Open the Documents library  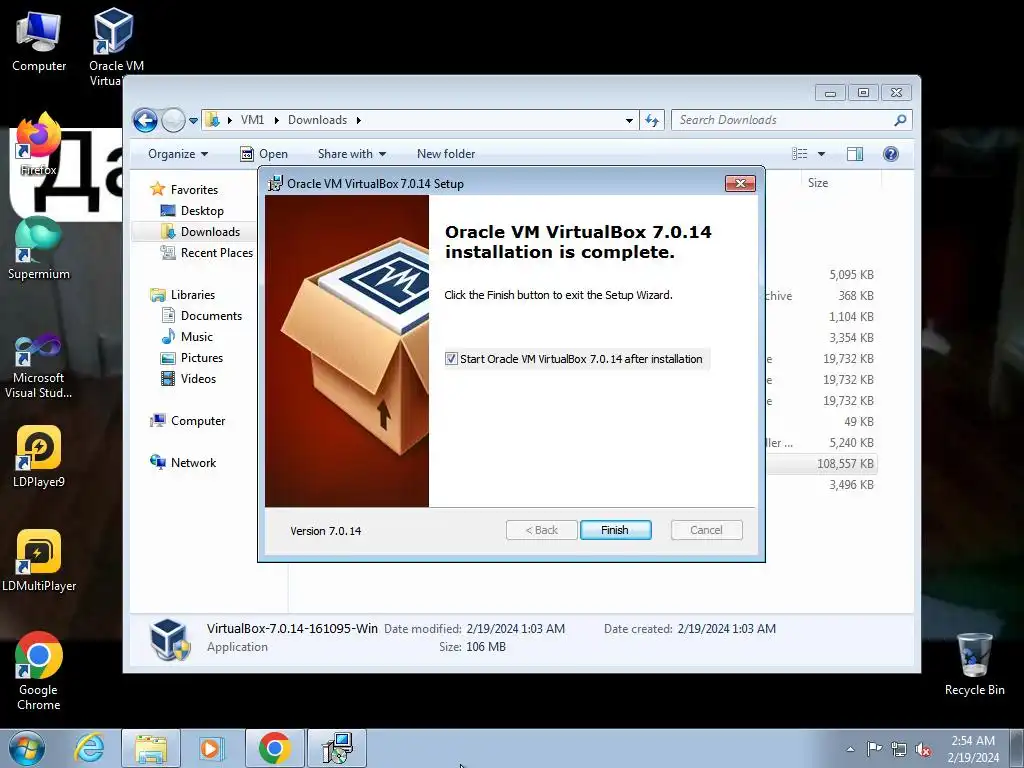211,316
